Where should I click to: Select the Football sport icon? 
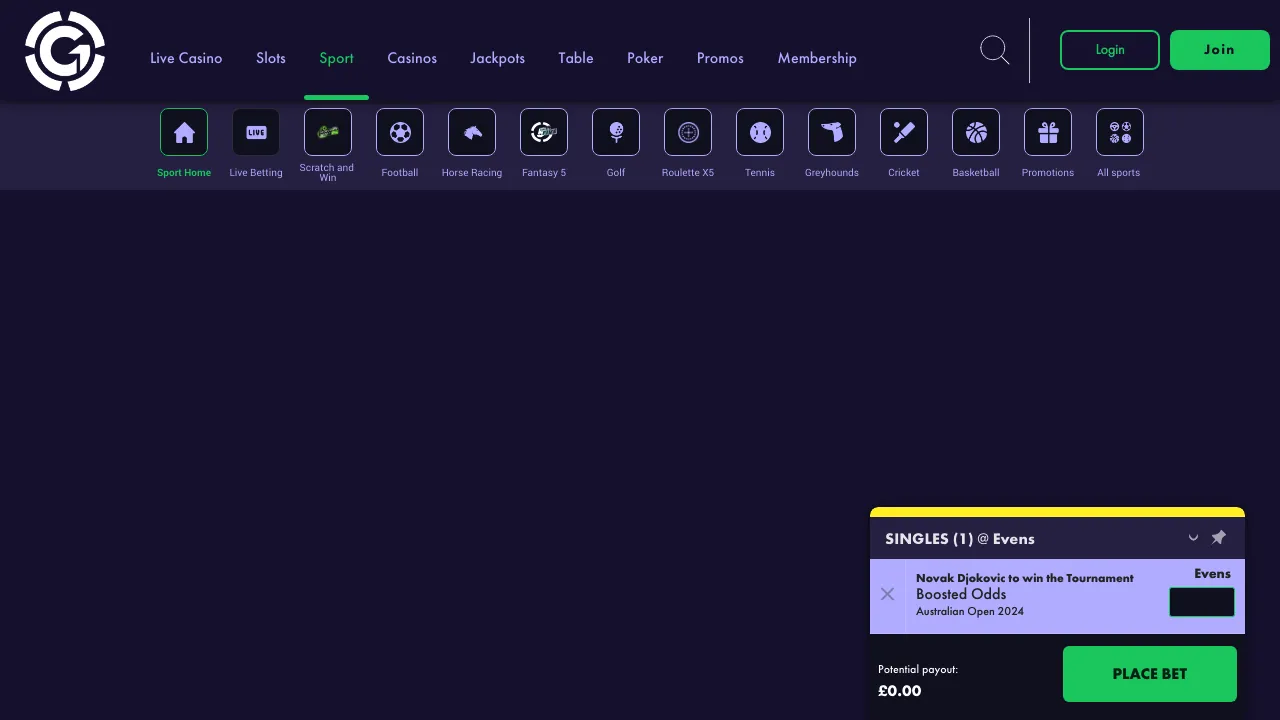point(400,132)
